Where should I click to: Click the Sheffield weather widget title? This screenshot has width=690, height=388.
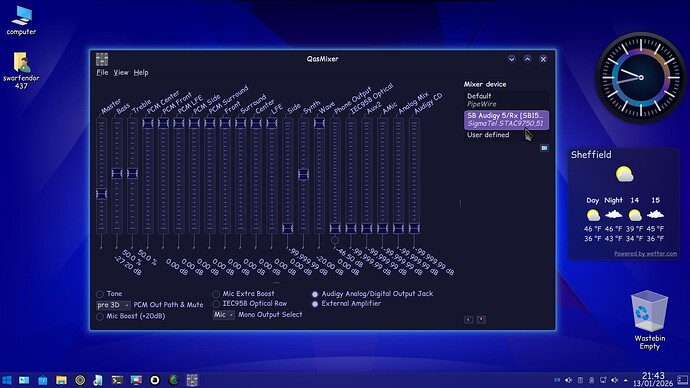pos(591,155)
